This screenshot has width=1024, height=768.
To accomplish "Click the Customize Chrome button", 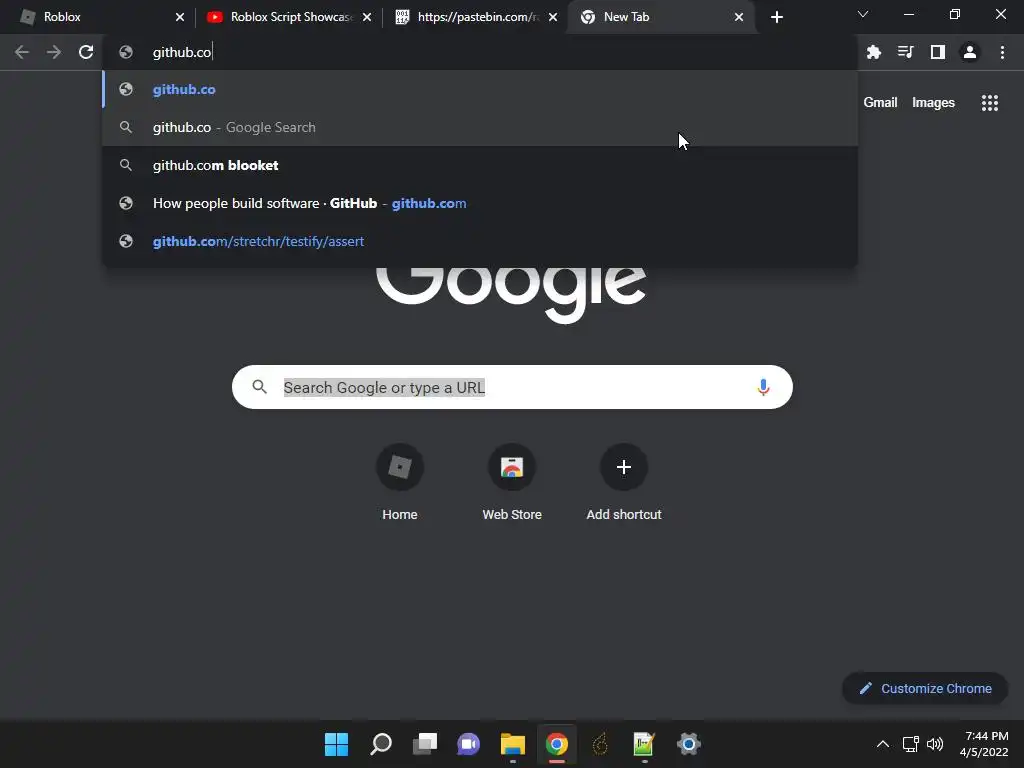I will pyautogui.click(x=925, y=688).
